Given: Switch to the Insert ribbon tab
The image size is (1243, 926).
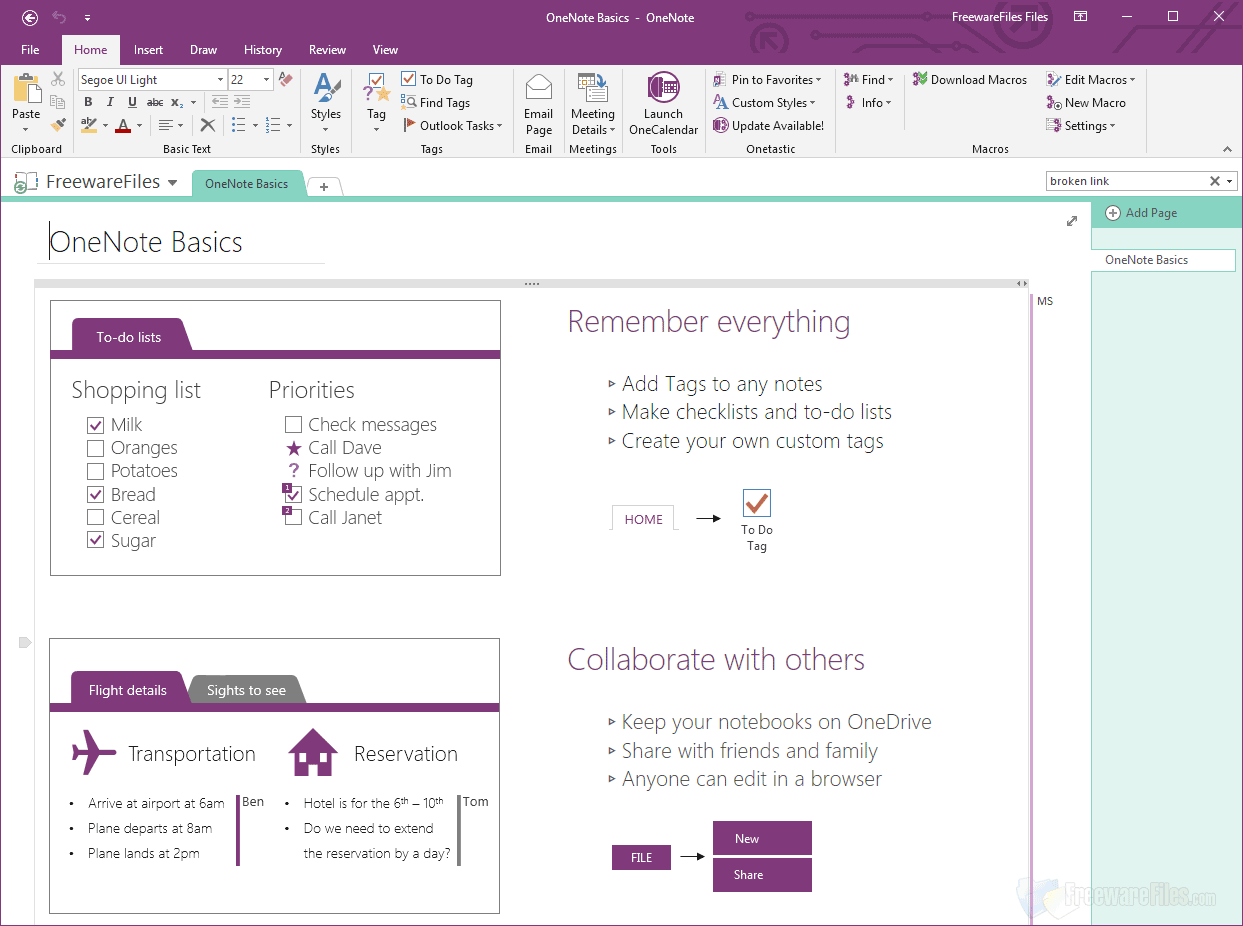Looking at the screenshot, I should click(x=148, y=49).
